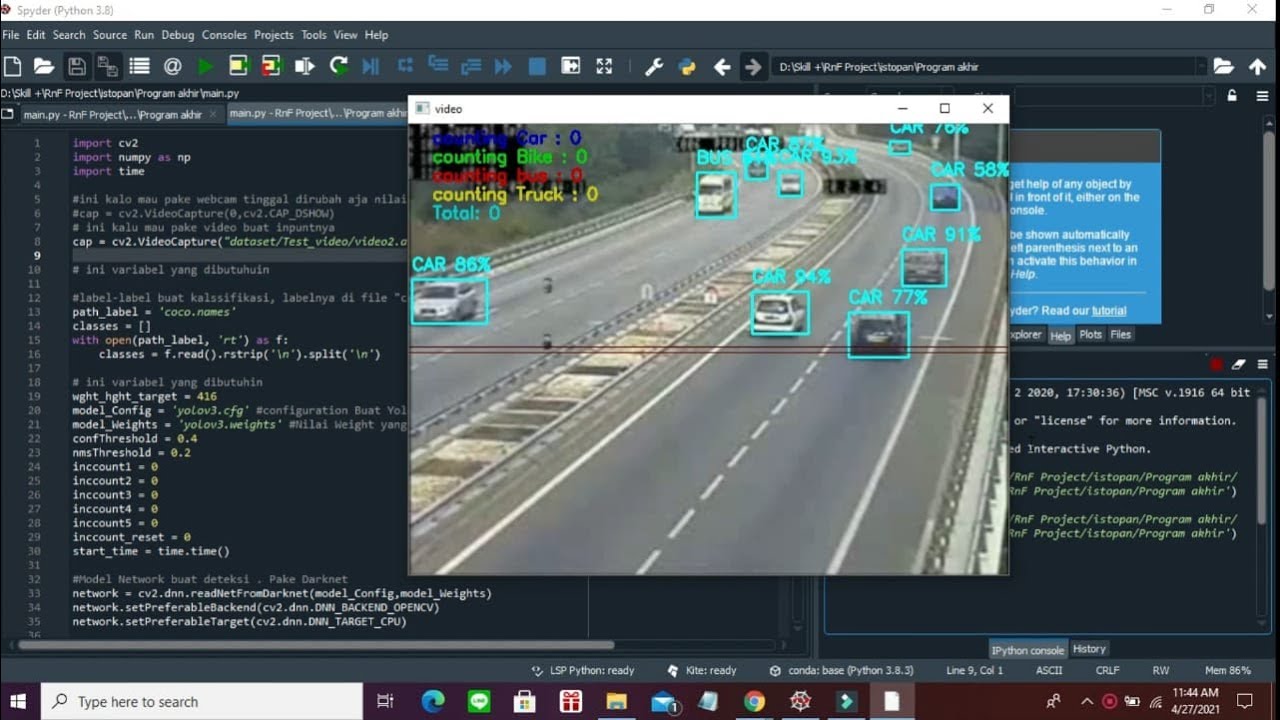Open the Debug menu
This screenshot has height=720, width=1280.
coord(178,35)
